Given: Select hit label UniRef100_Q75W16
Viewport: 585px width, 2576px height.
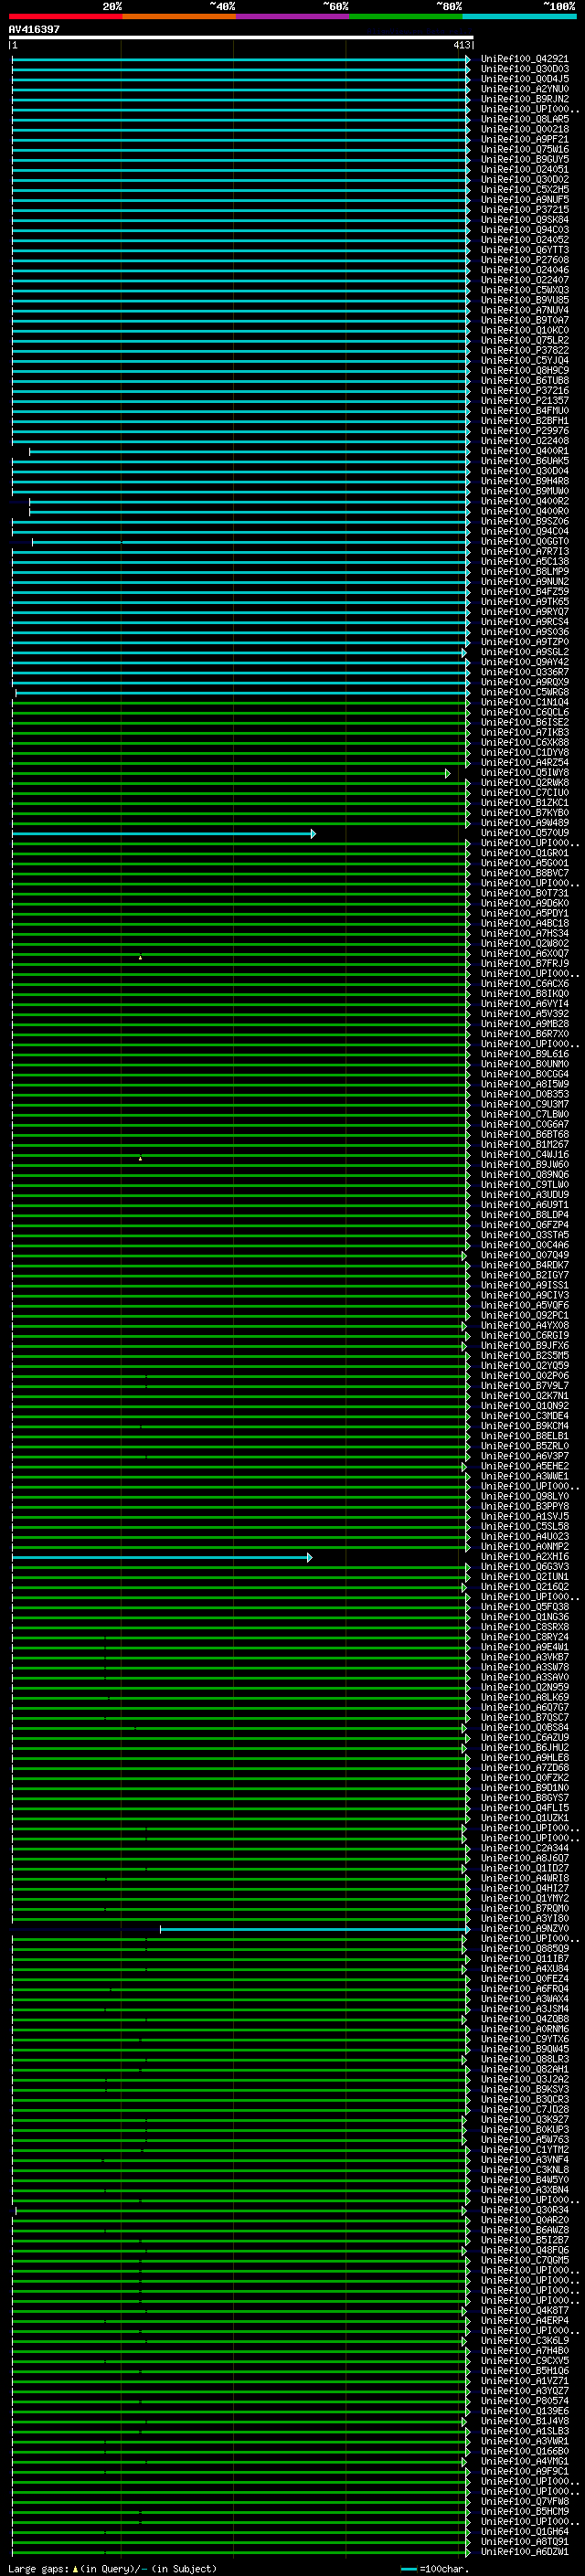Looking at the screenshot, I should click(x=525, y=149).
